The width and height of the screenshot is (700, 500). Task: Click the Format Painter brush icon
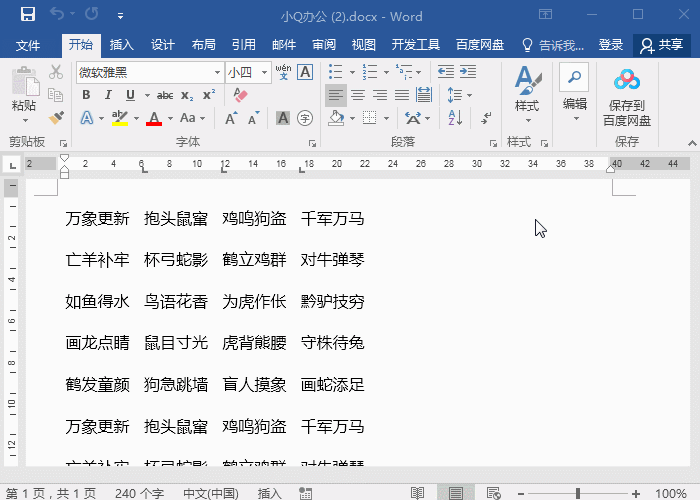tap(56, 118)
